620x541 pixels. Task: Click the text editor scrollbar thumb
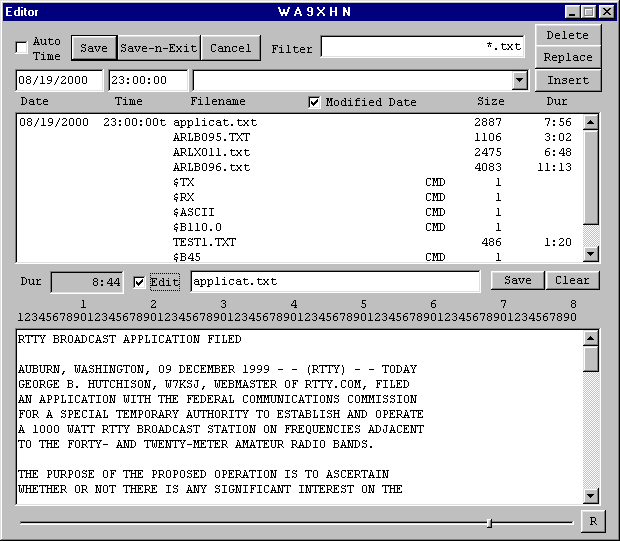(590, 359)
